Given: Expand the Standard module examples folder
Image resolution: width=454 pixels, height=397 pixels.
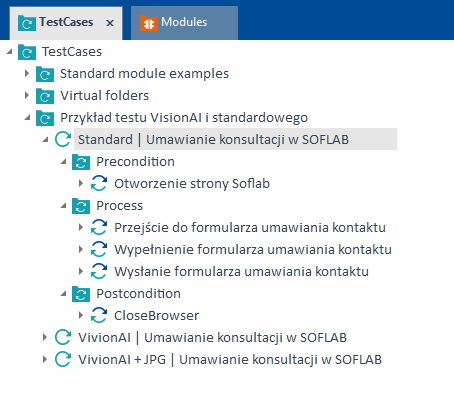Looking at the screenshot, I should pos(27,73).
